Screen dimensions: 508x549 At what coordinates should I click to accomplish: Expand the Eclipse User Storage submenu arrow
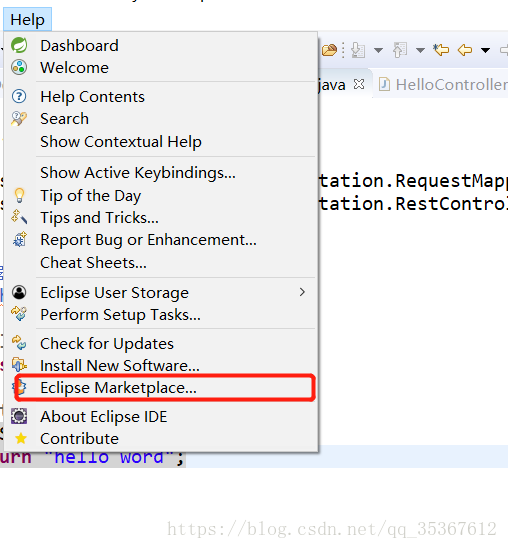[x=302, y=292]
